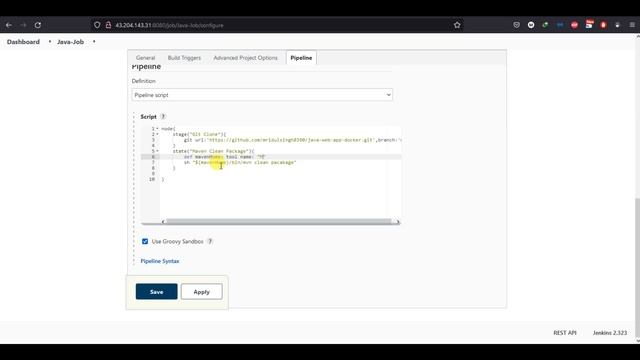Image resolution: width=640 pixels, height=360 pixels.
Task: Select the Pipeline tab
Action: click(301, 58)
